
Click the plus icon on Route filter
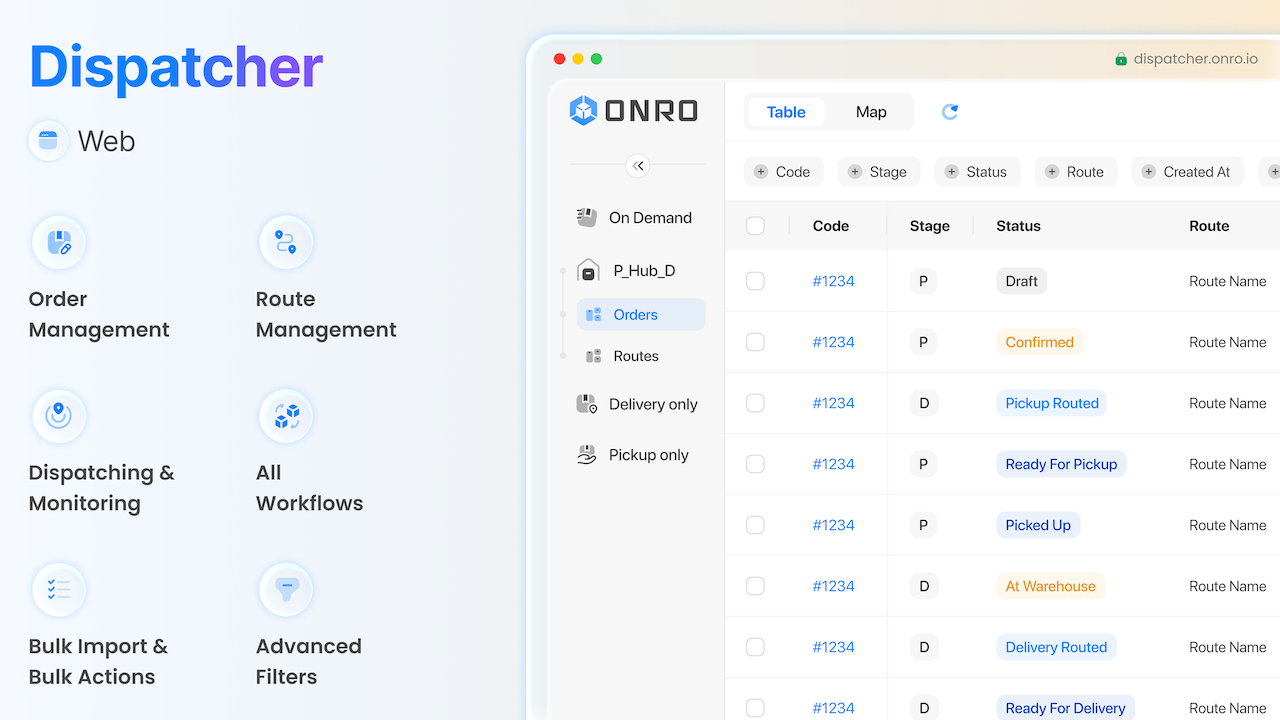point(1052,172)
